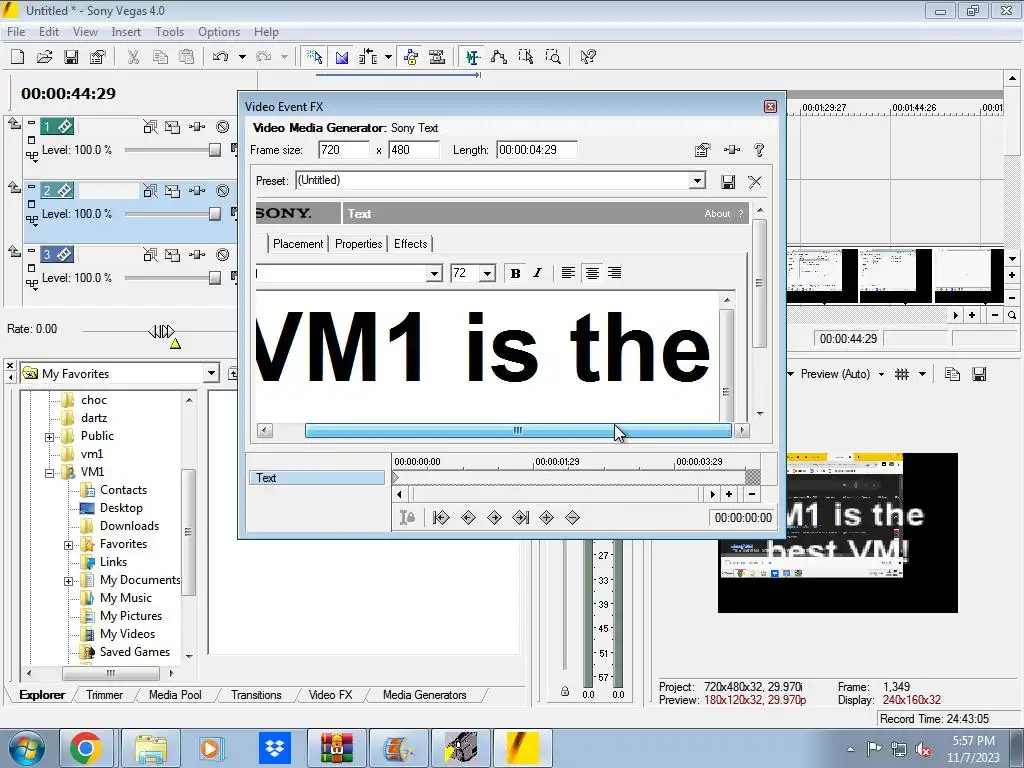Toggle Automatic Crossfades button

[x=342, y=57]
